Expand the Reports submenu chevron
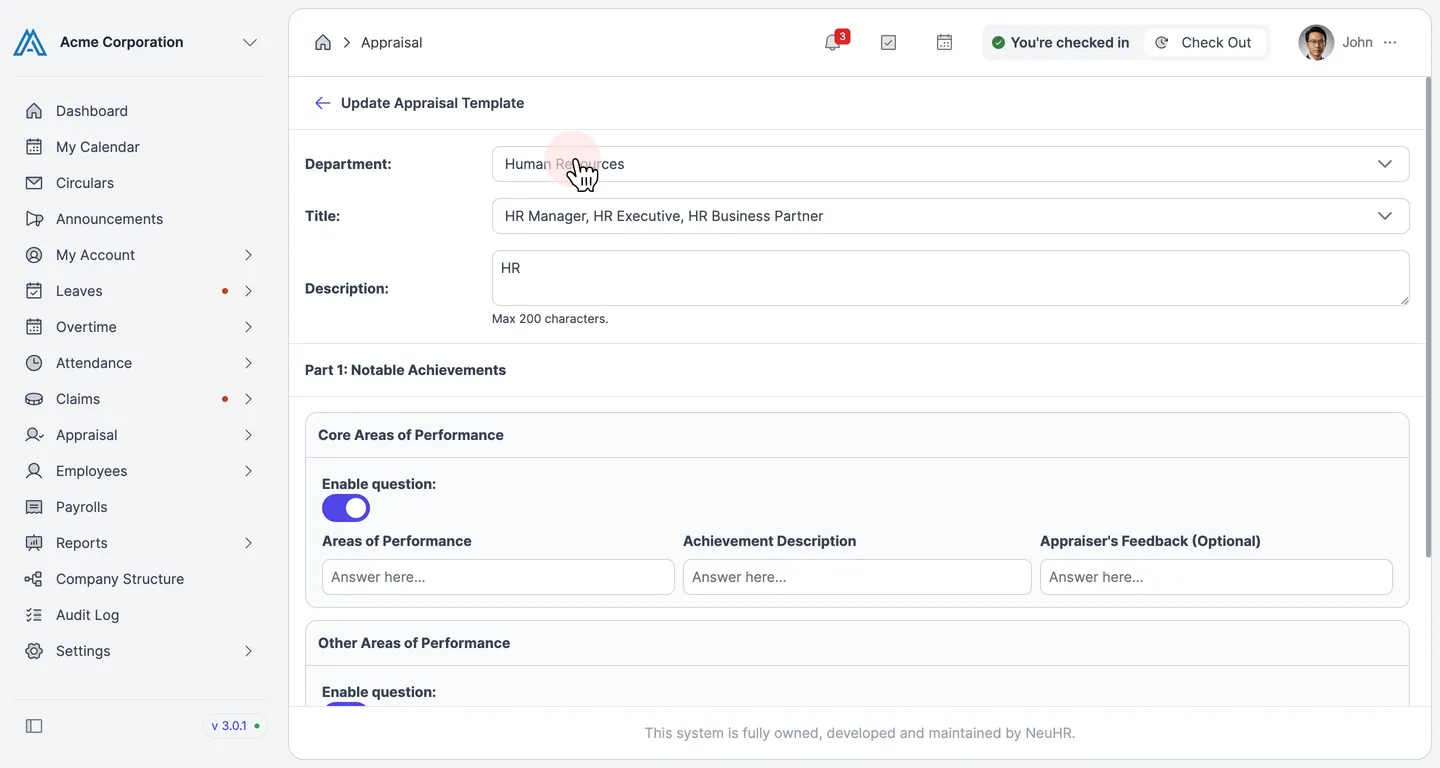 (x=248, y=543)
